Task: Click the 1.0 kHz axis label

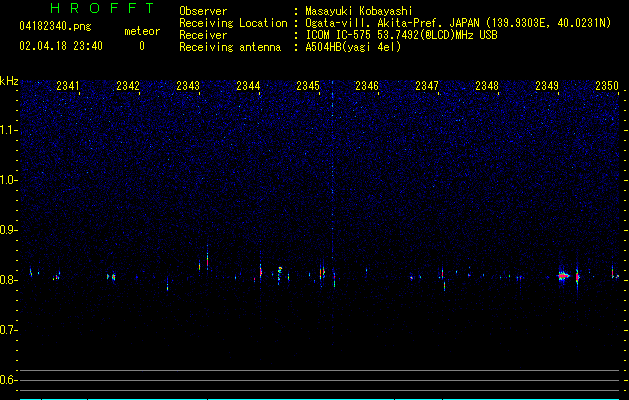Action: (9, 180)
